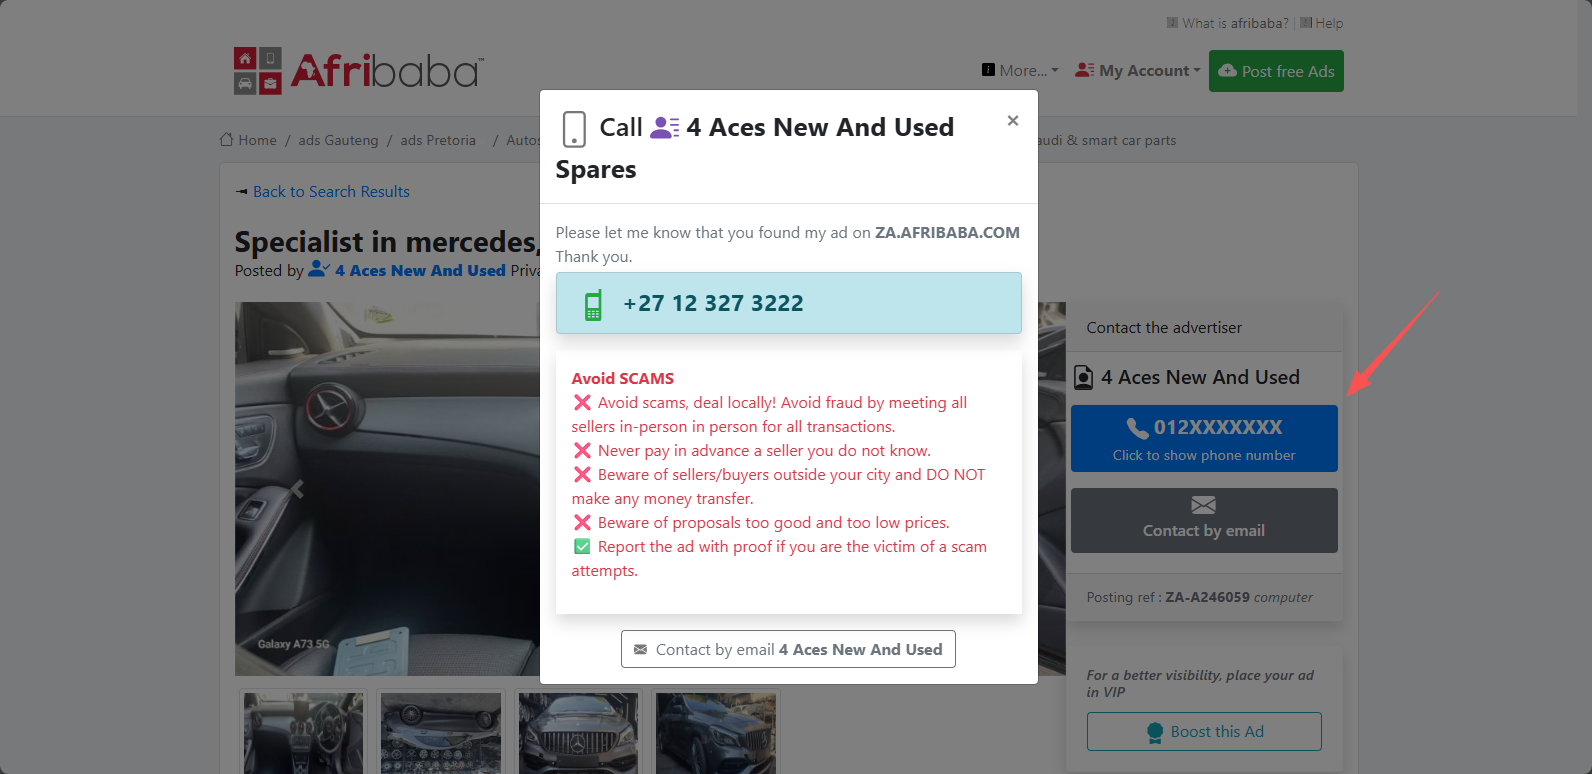Click the red X beside Avoid scams, deal locally
The image size is (1592, 774).
(x=582, y=402)
